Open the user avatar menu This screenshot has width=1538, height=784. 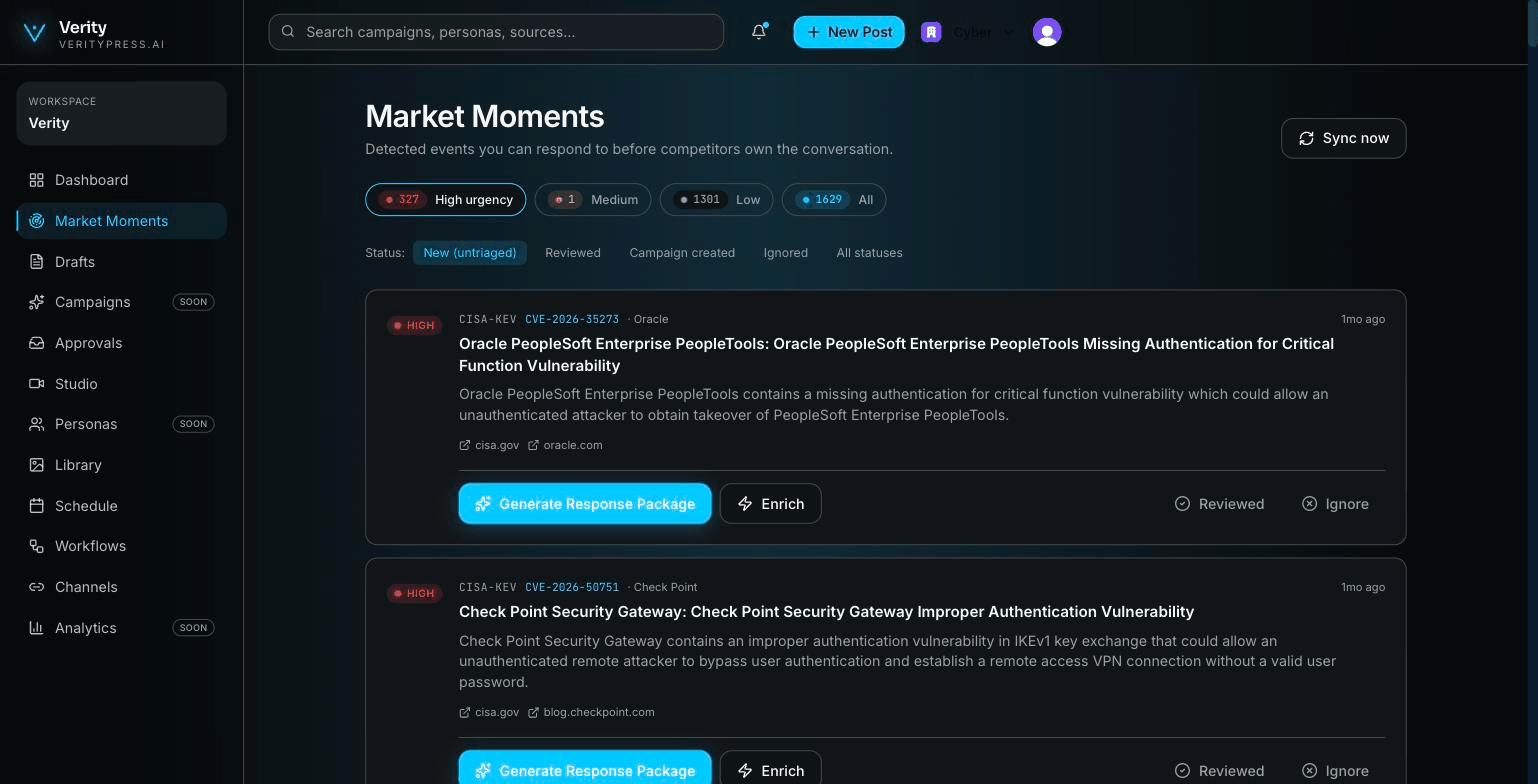1047,32
